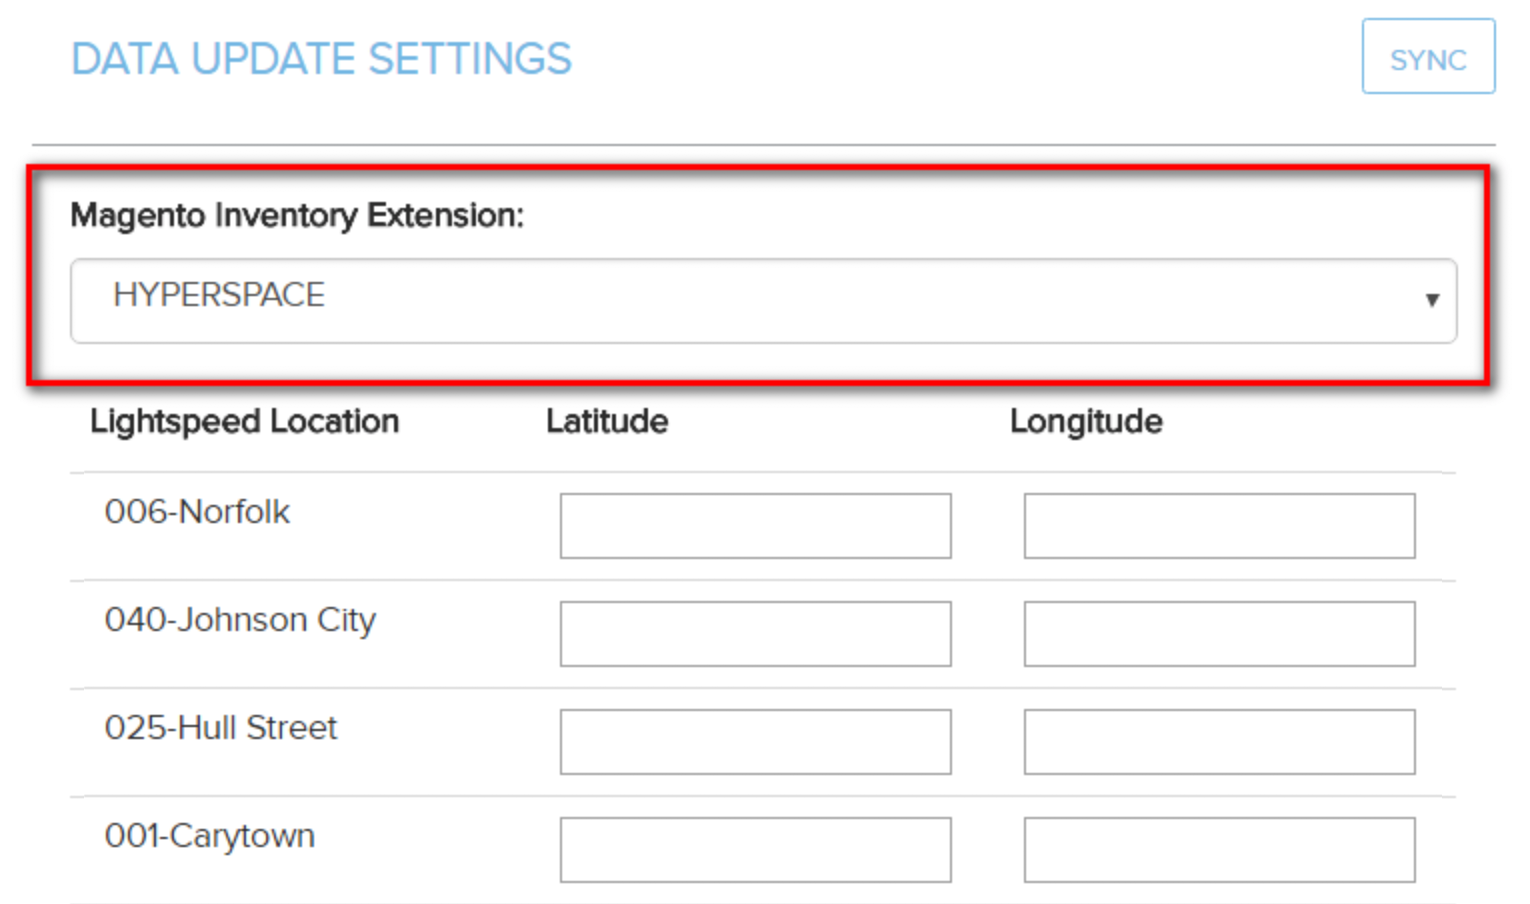Viewport: 1530px width, 904px height.
Task: Click the Magento Inventory Extension label
Action: pyautogui.click(x=297, y=215)
